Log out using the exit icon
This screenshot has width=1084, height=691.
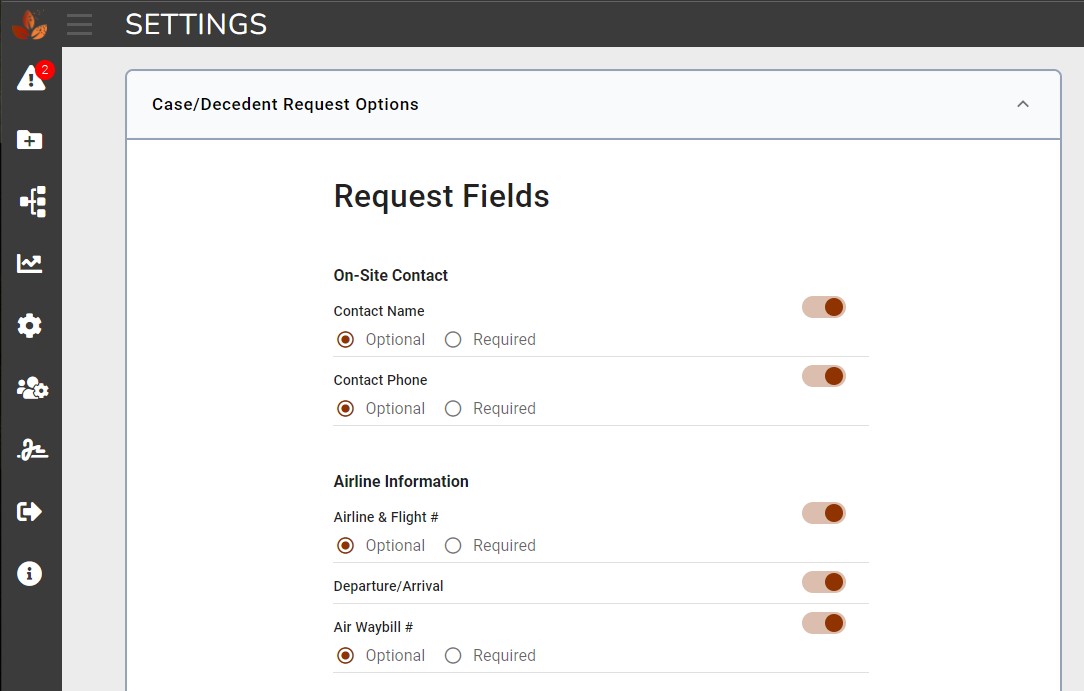click(30, 511)
